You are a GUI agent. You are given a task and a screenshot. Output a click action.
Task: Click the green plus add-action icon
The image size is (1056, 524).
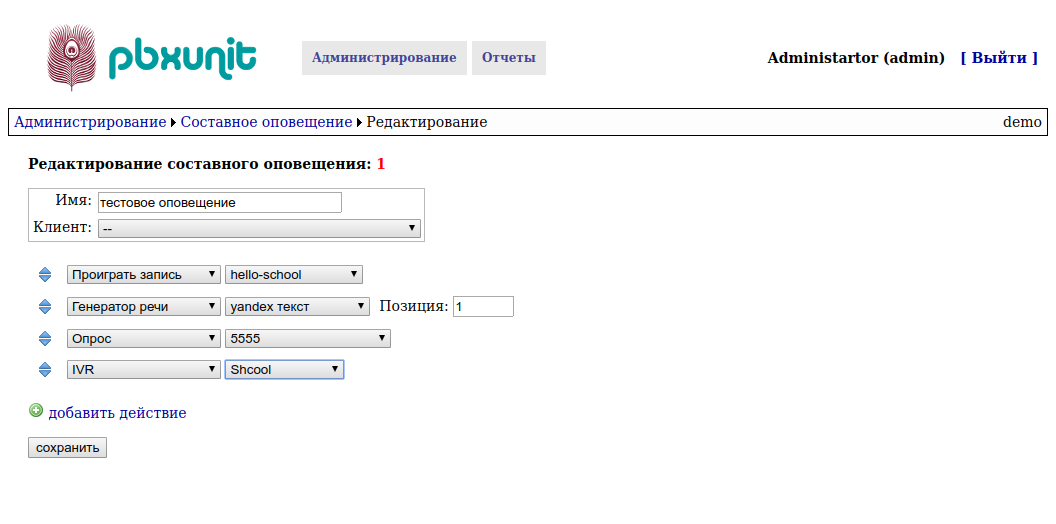click(x=36, y=410)
